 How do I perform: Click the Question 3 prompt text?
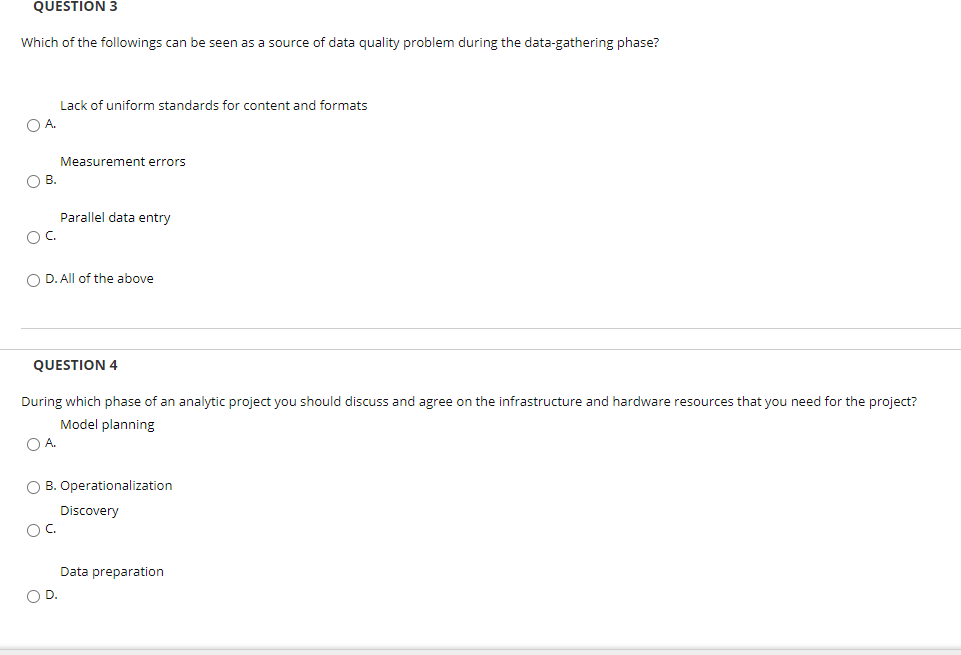click(340, 42)
